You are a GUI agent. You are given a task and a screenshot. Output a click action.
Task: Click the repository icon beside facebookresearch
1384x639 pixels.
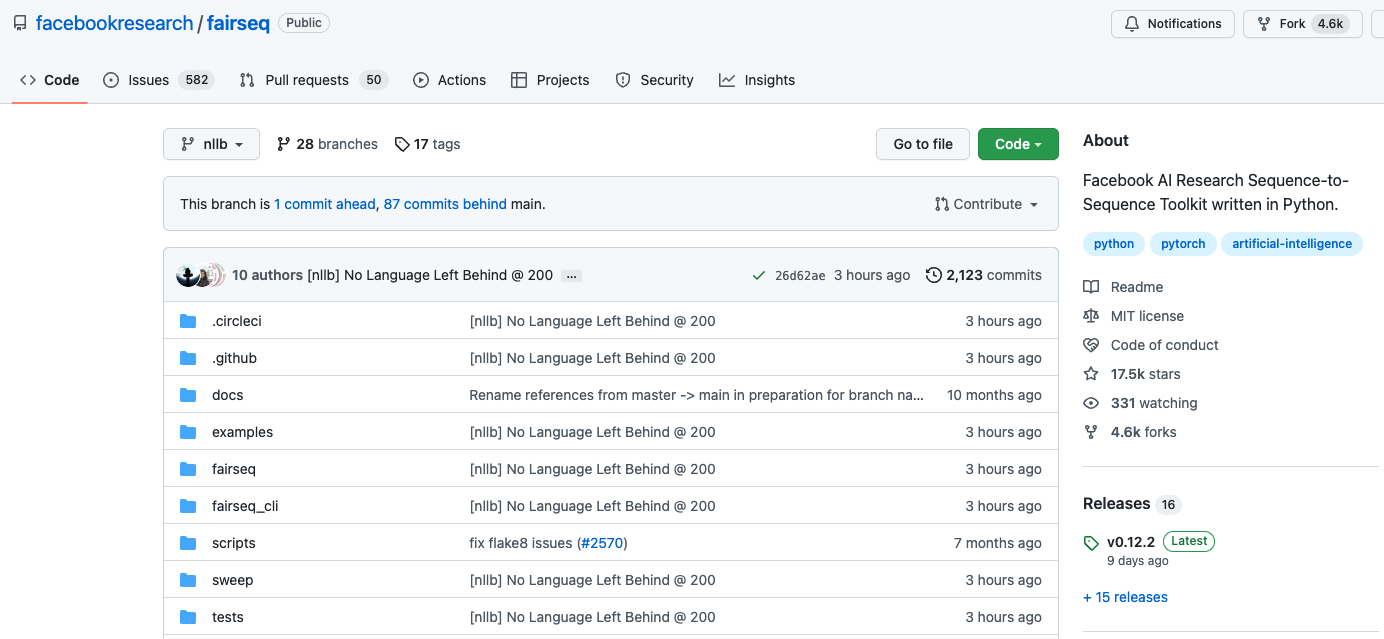tap(20, 23)
